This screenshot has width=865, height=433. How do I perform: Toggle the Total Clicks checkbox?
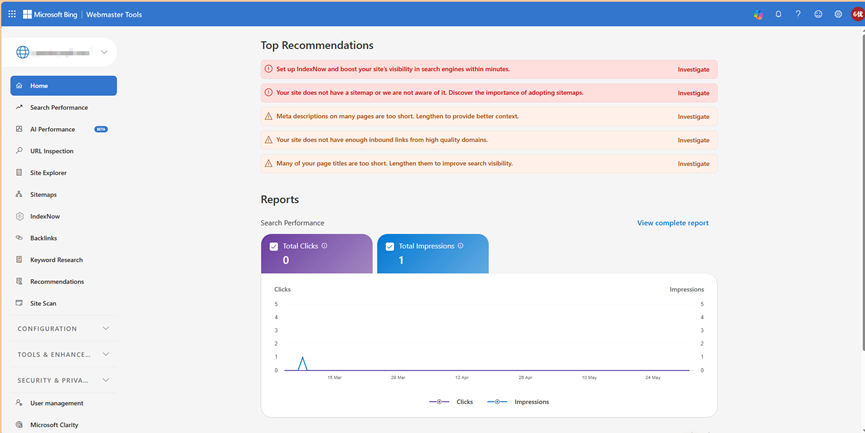[274, 247]
